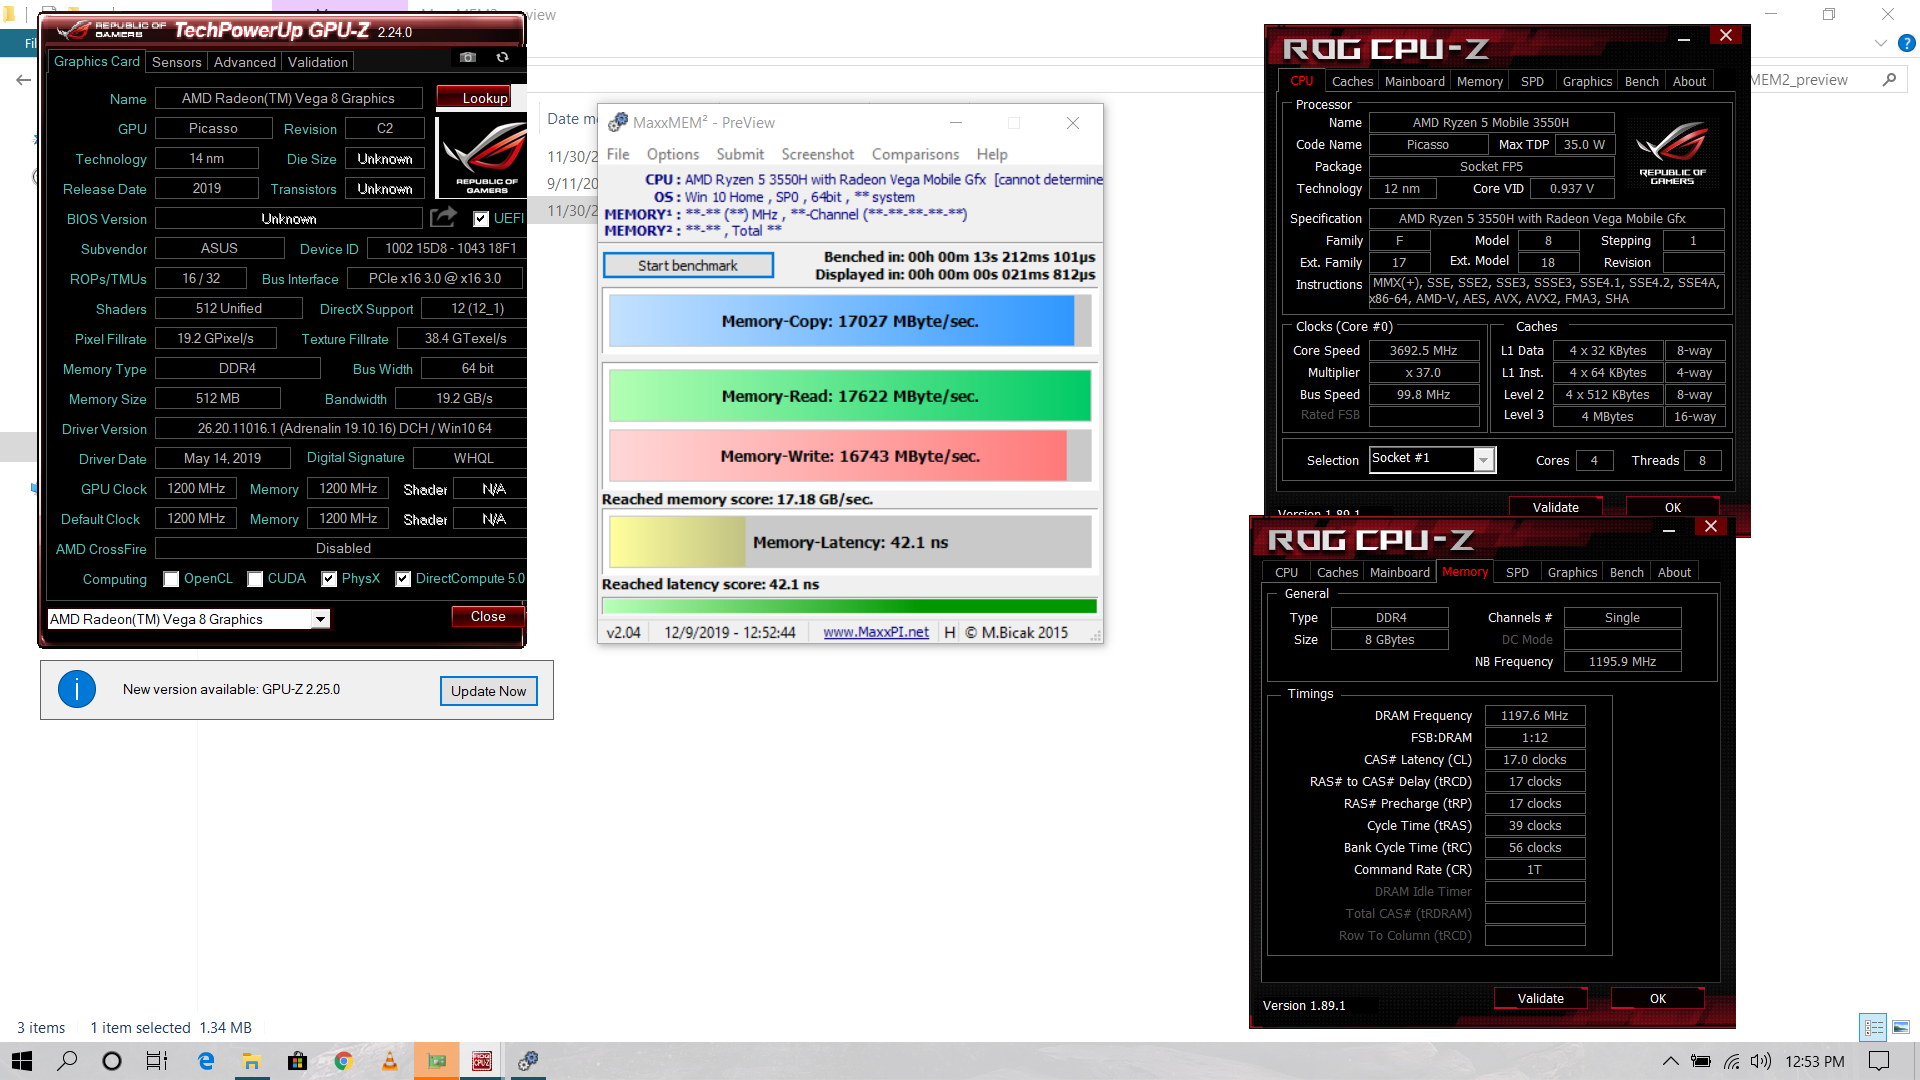Toggle the PhysX checkbox

pos(329,579)
